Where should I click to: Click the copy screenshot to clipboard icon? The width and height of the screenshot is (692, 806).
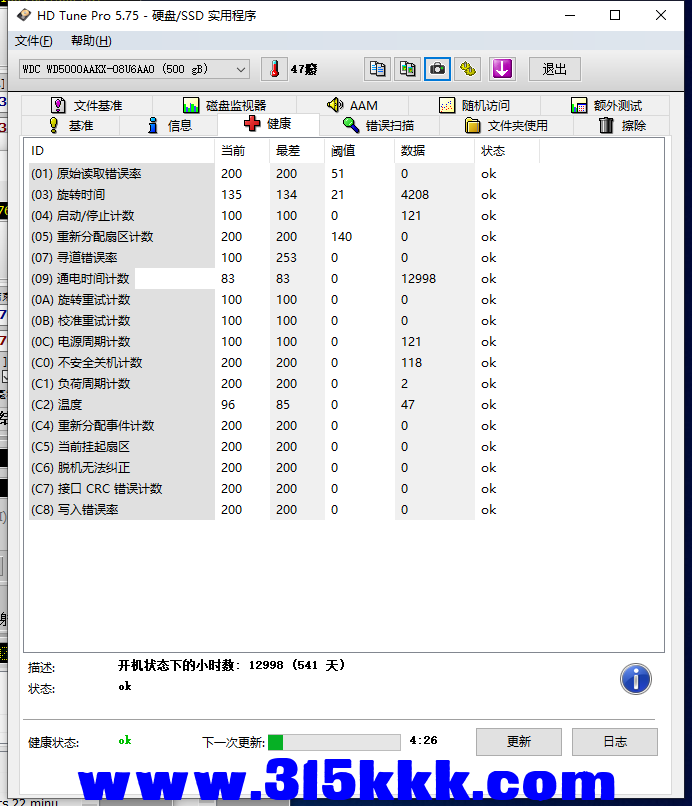pyautogui.click(x=407, y=69)
